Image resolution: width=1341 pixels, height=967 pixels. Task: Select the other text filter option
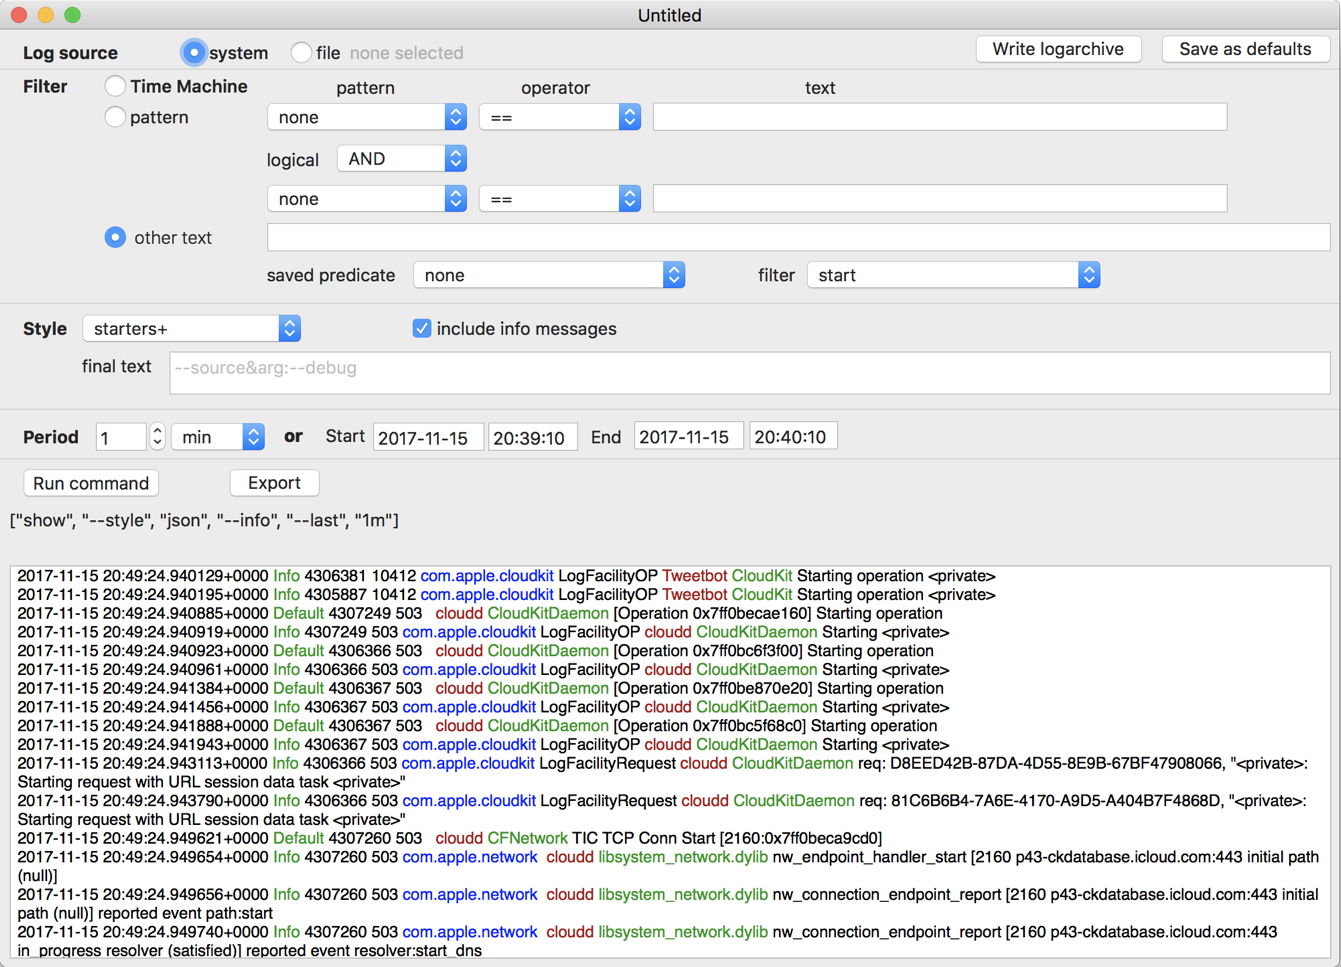pos(116,237)
